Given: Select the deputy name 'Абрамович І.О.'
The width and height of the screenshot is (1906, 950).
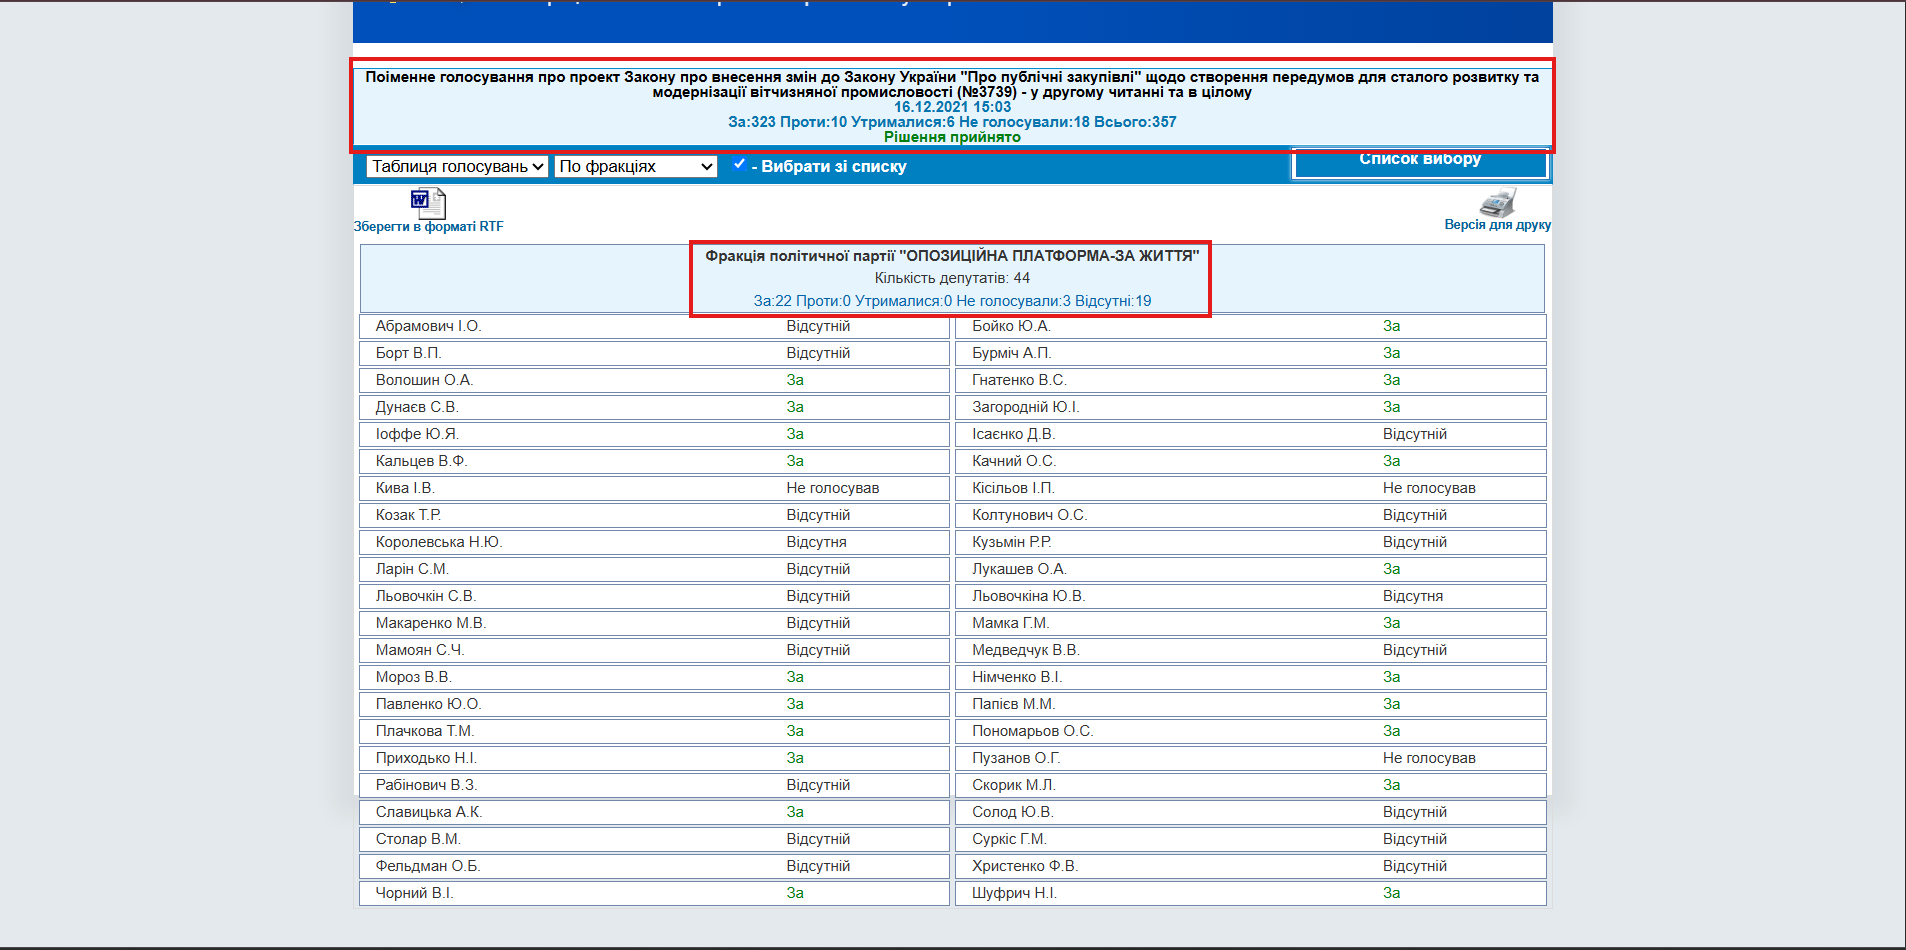Looking at the screenshot, I should tap(428, 326).
